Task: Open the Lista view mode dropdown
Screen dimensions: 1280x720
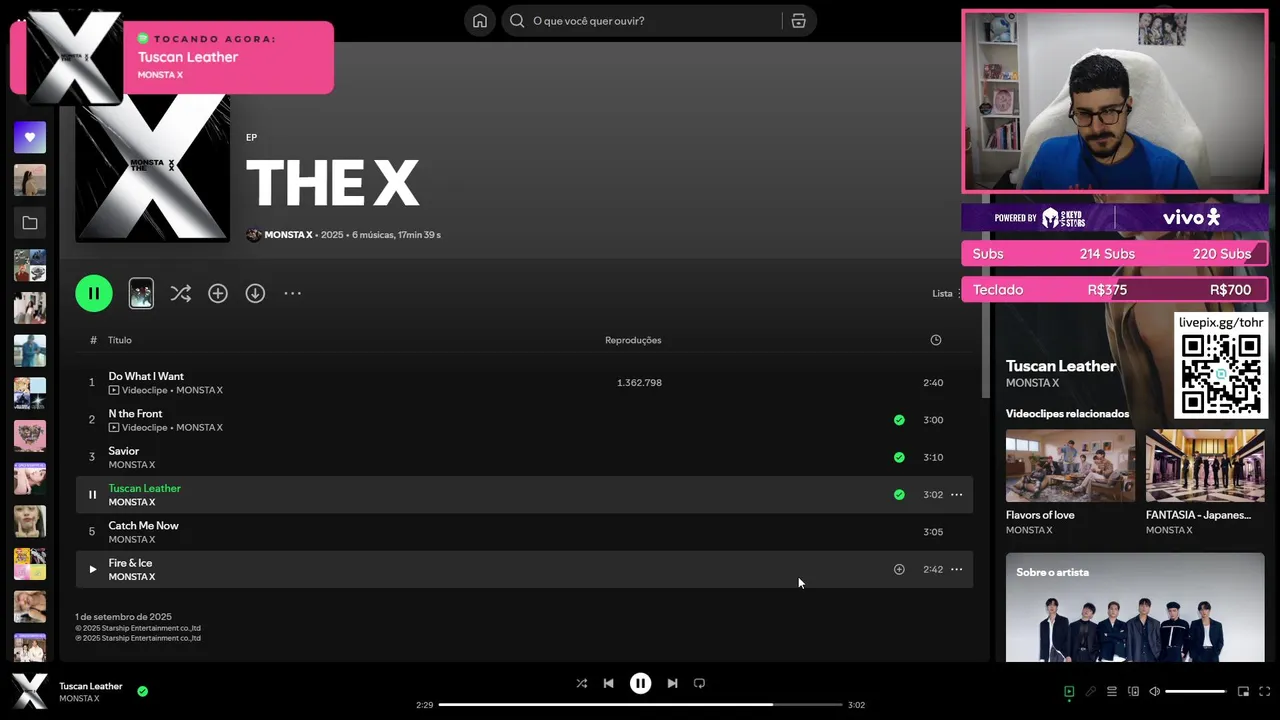Action: 946,293
